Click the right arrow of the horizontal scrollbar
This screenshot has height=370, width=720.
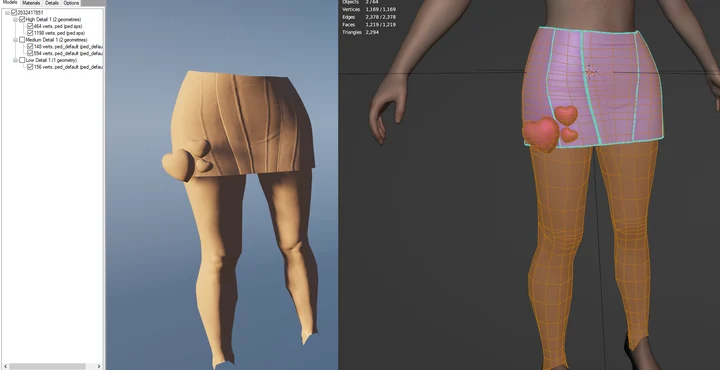(99, 366)
